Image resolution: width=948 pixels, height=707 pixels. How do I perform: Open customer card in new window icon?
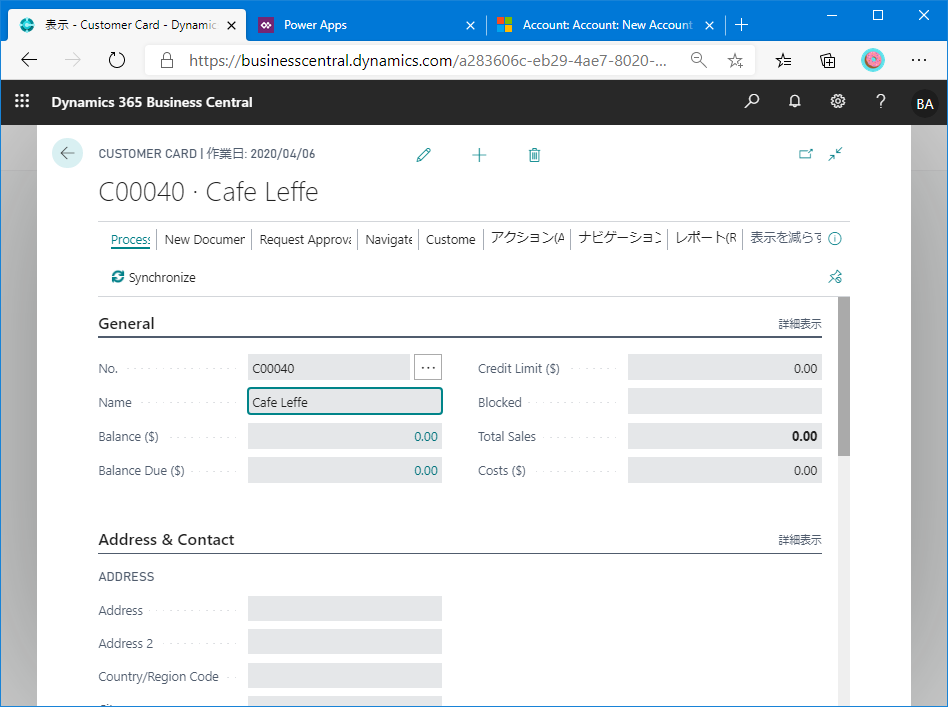[x=805, y=154]
